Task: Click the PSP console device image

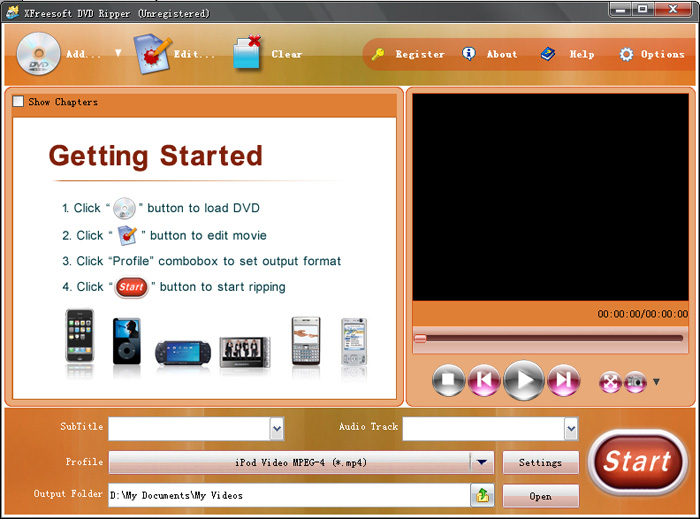Action: (x=183, y=353)
